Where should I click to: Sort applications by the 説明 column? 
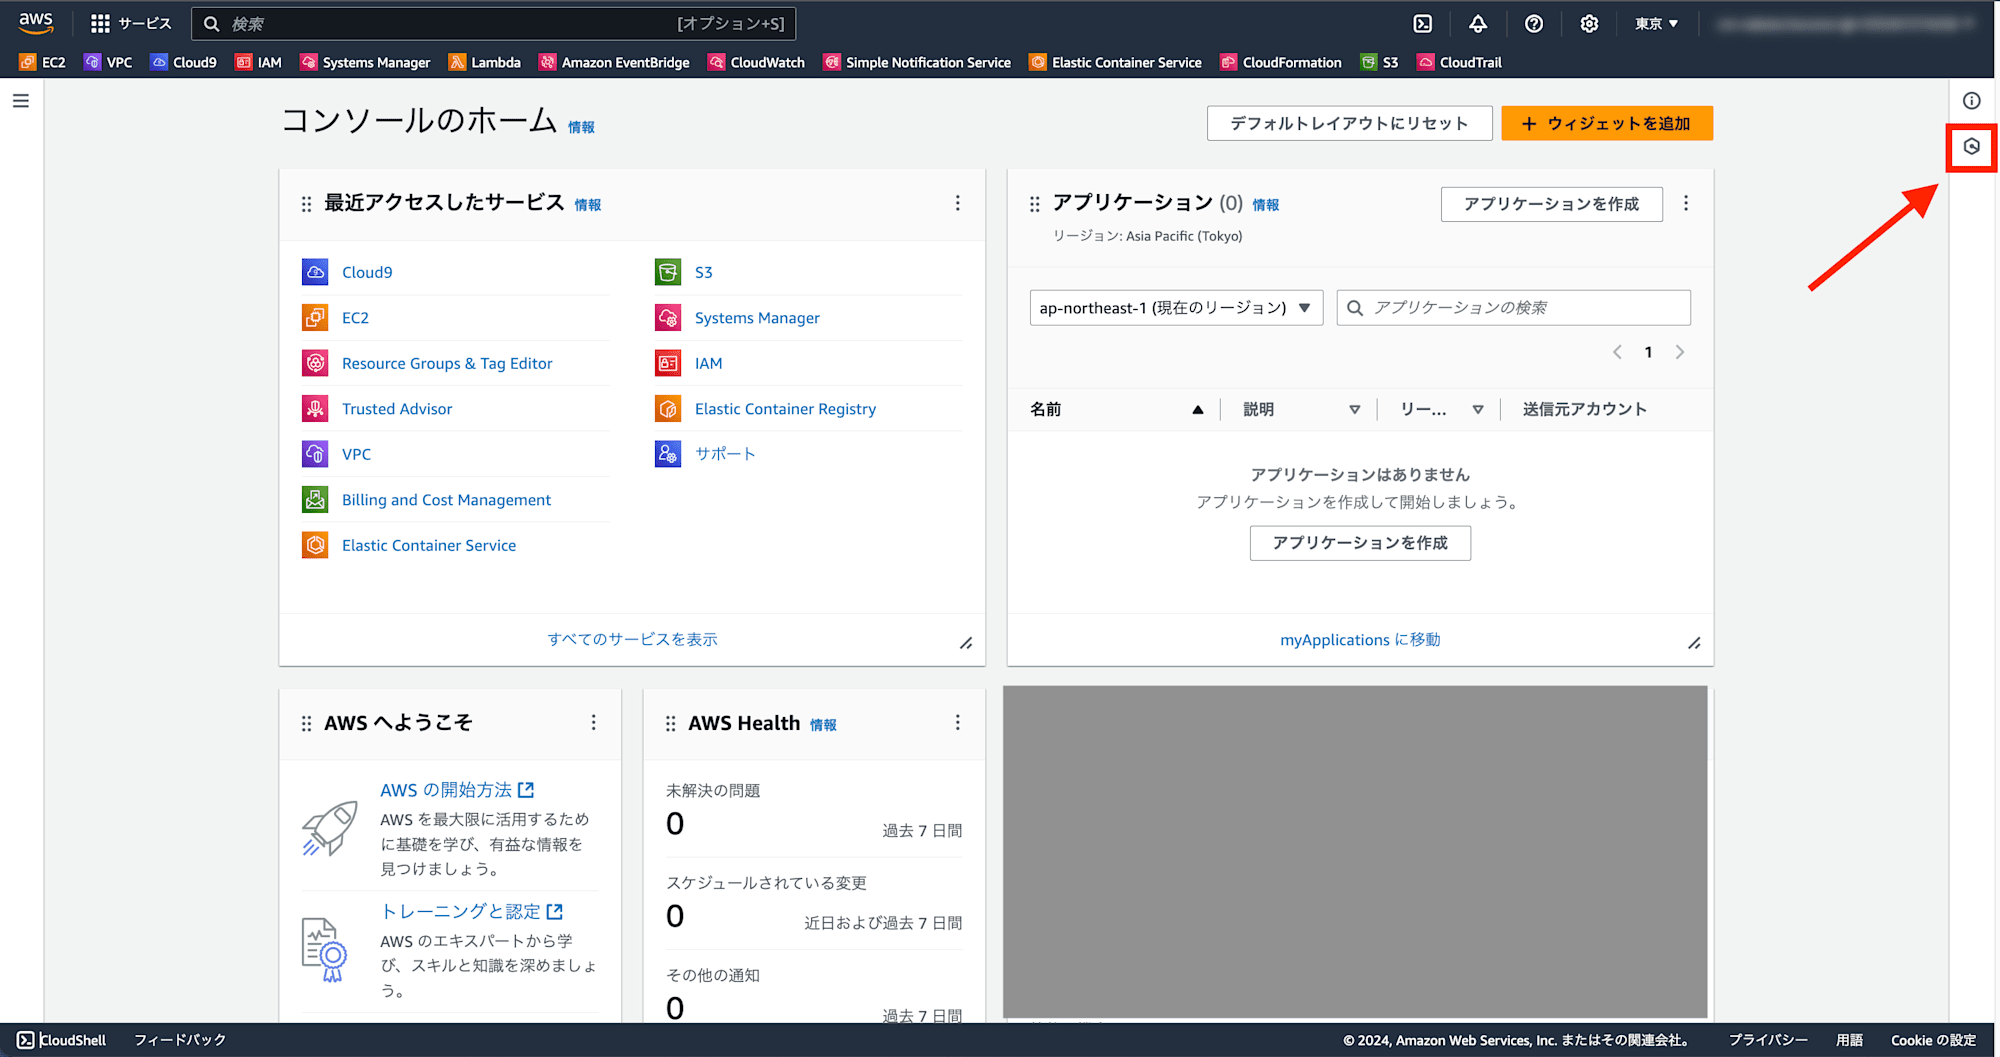click(x=1301, y=409)
